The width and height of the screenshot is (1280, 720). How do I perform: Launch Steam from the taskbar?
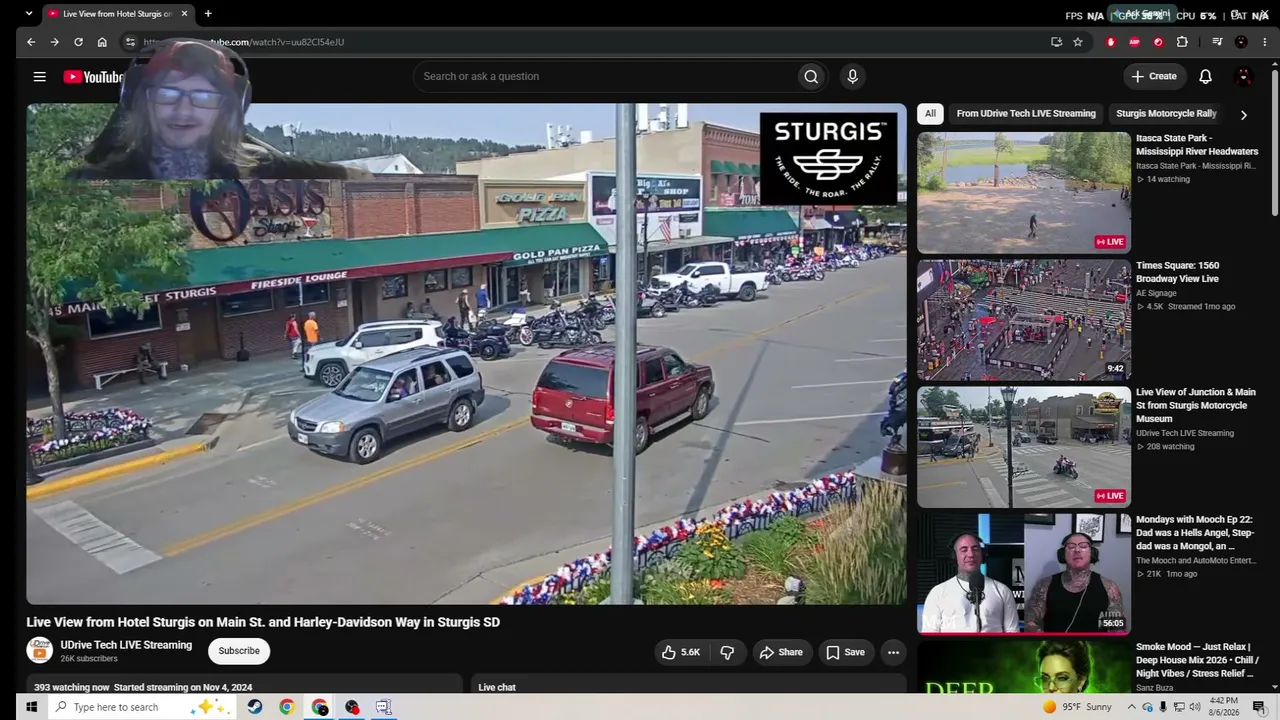(255, 707)
